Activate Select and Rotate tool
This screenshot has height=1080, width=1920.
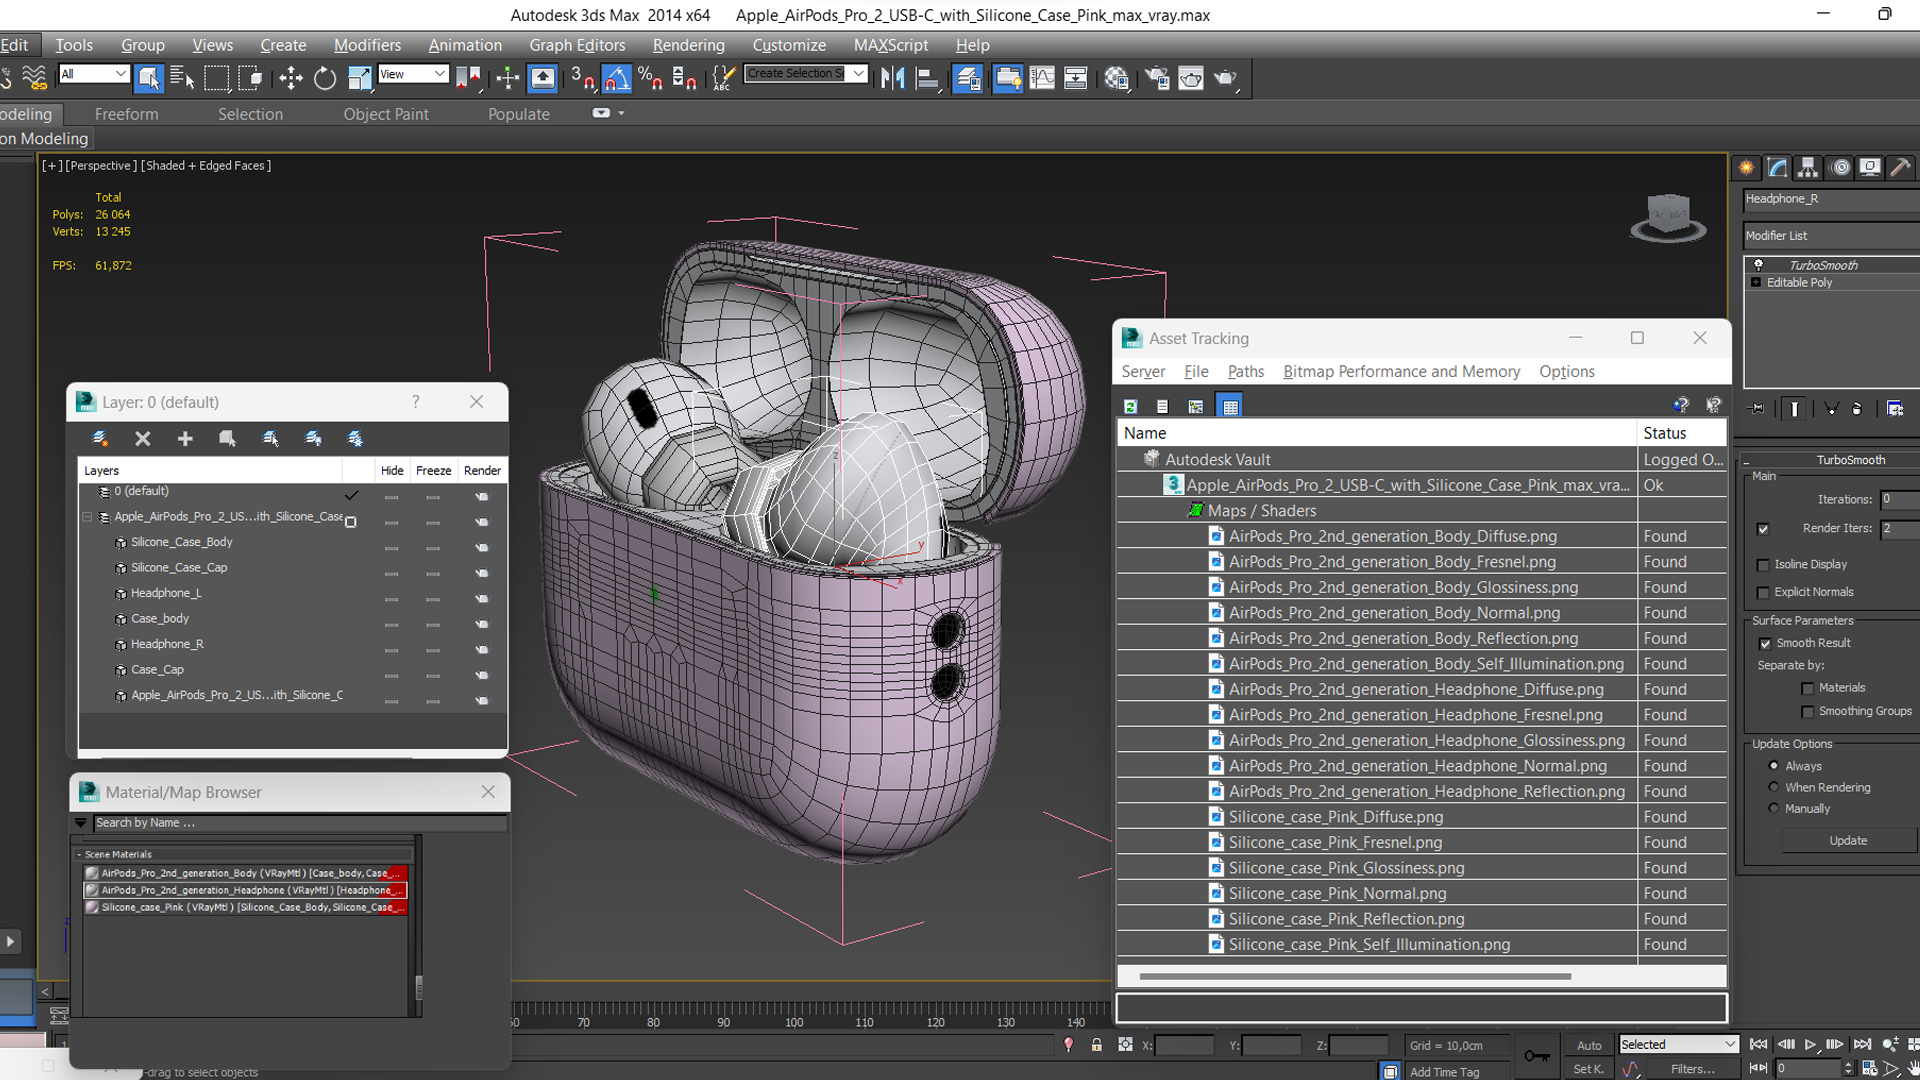[325, 77]
